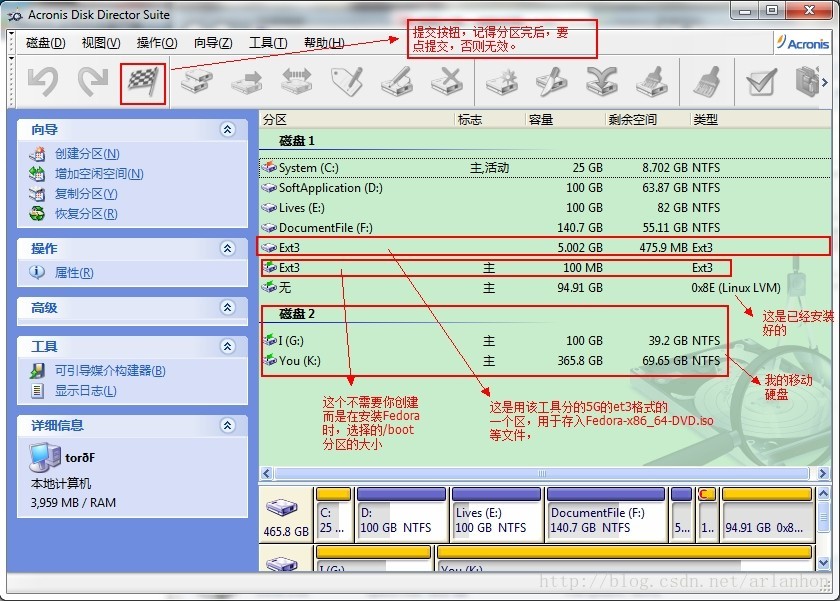The height and width of the screenshot is (601, 840).
Task: Select the 无 Linux LVM partition row
Action: click(545, 288)
